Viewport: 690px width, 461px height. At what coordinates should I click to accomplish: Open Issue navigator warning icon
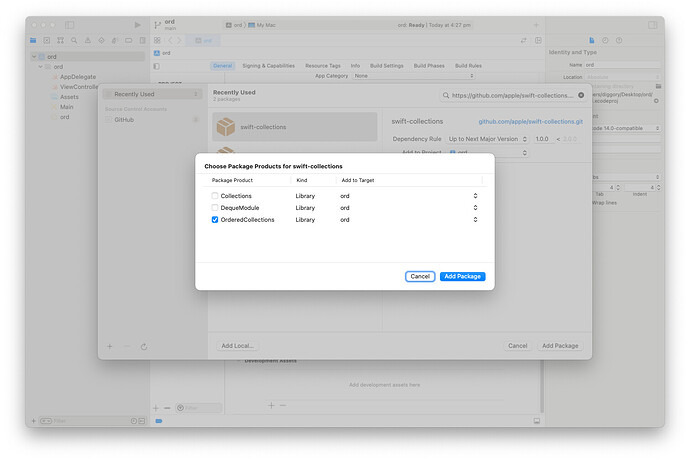pos(88,40)
